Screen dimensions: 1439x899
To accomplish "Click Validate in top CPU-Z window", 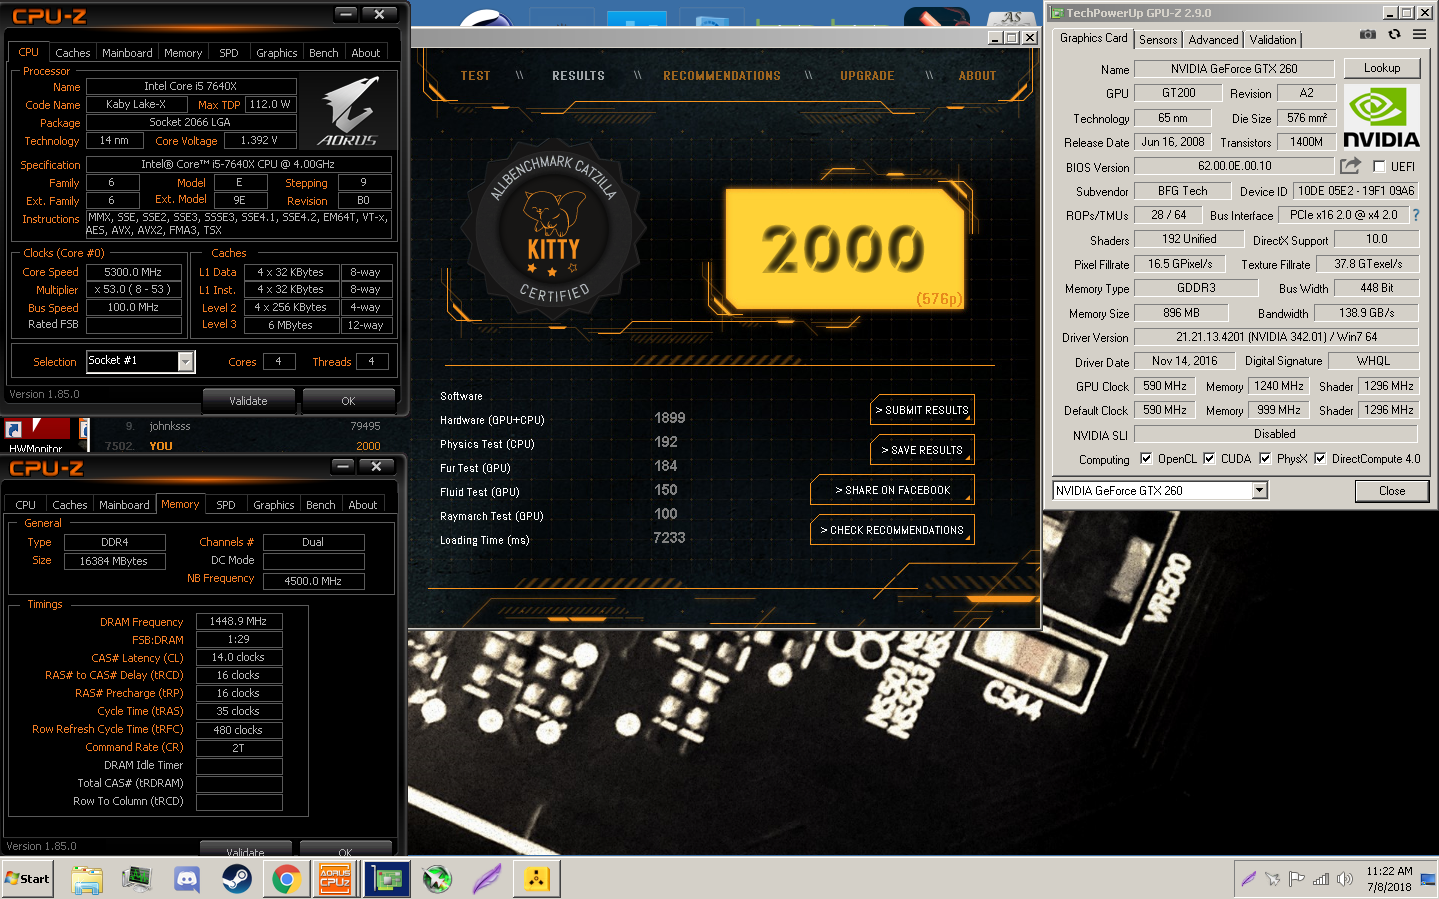I will [248, 401].
